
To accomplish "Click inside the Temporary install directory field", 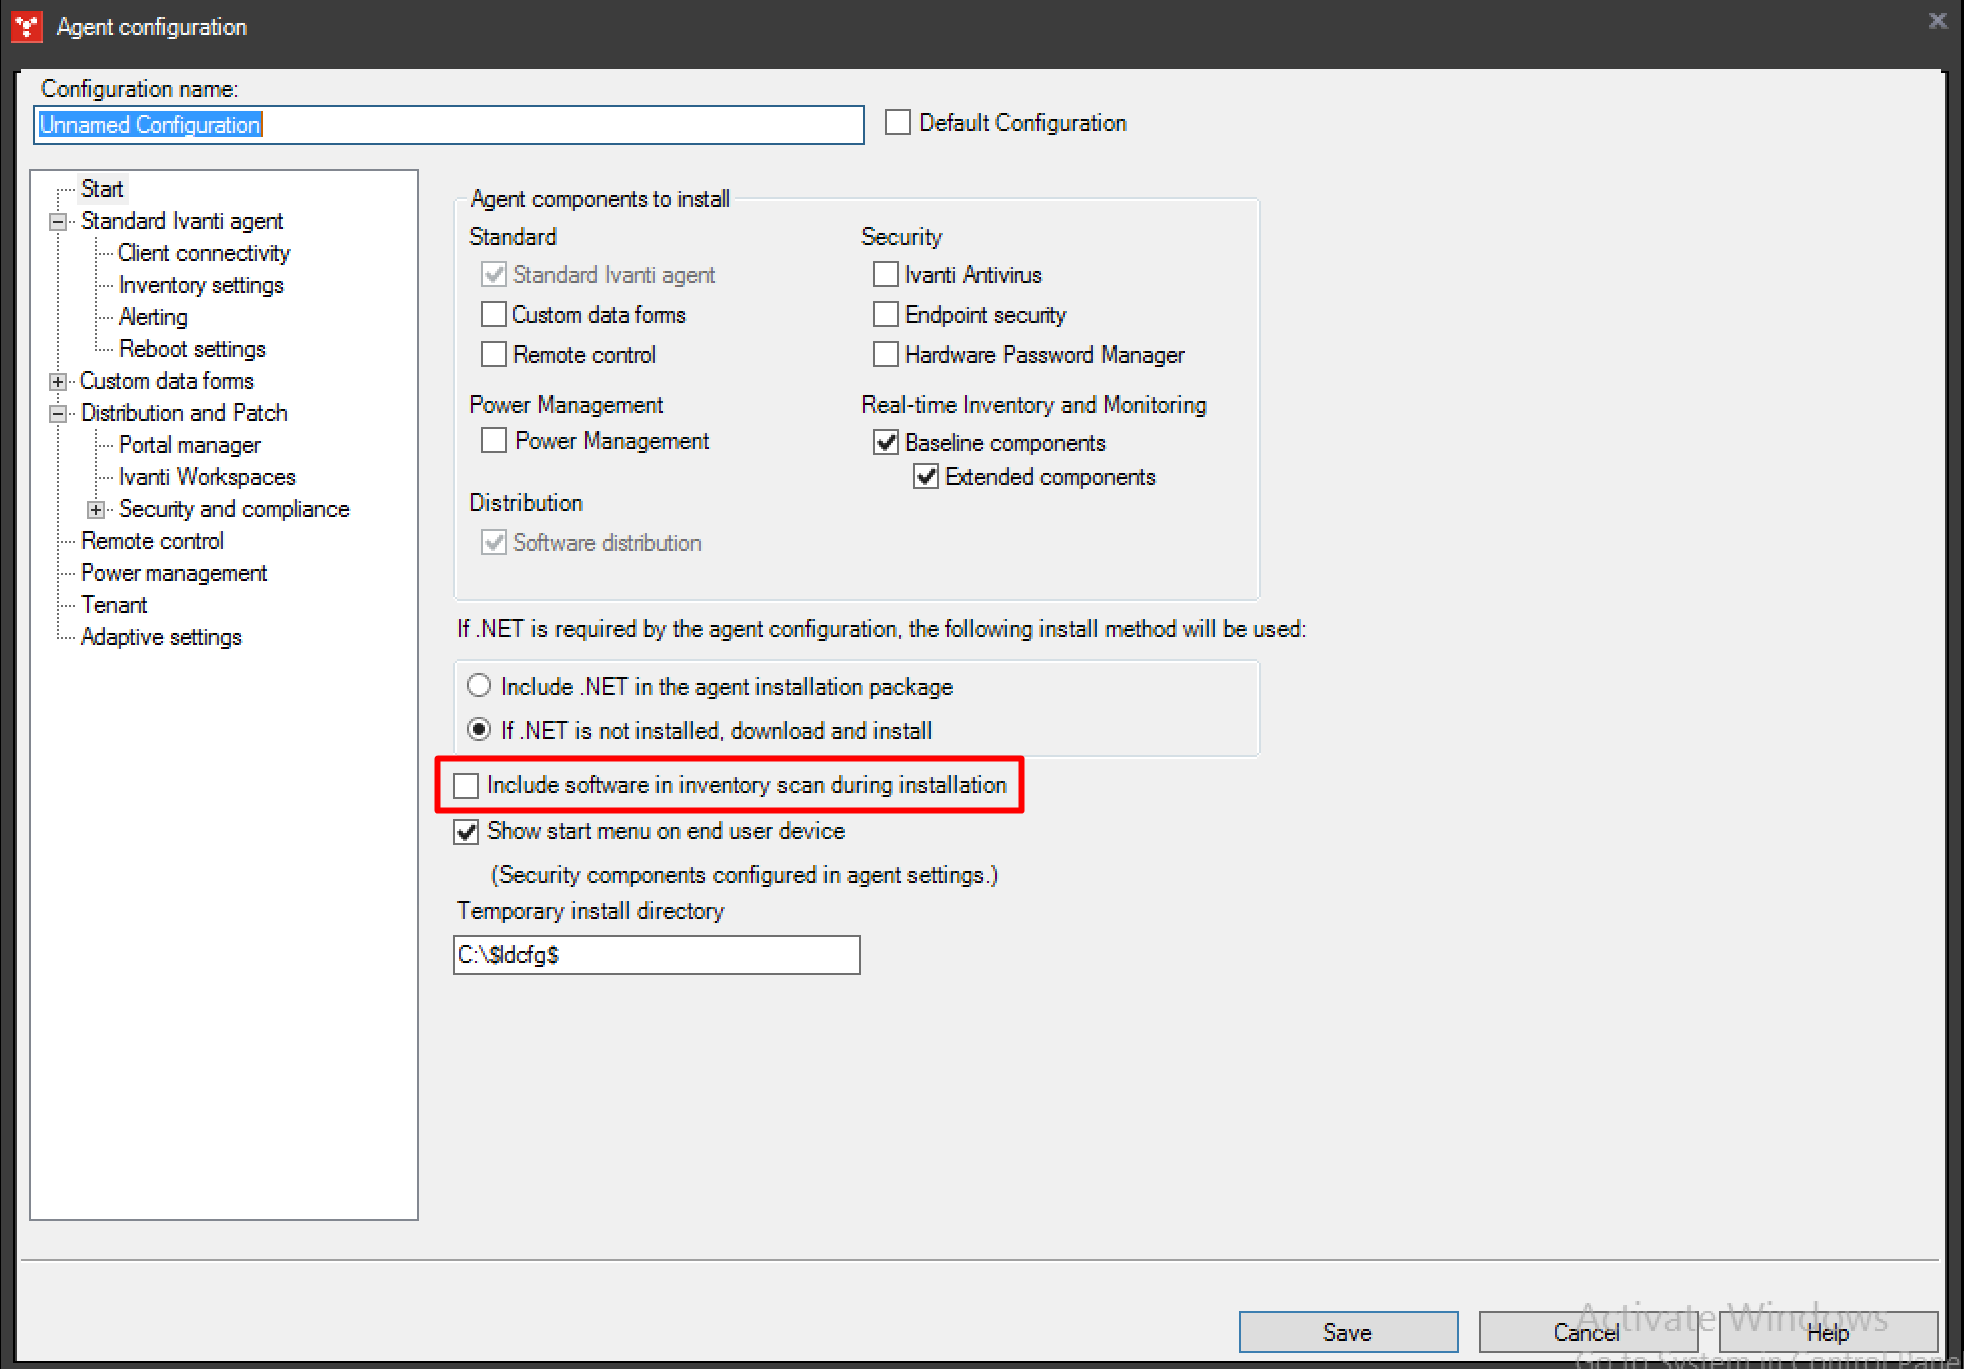I will 655,955.
